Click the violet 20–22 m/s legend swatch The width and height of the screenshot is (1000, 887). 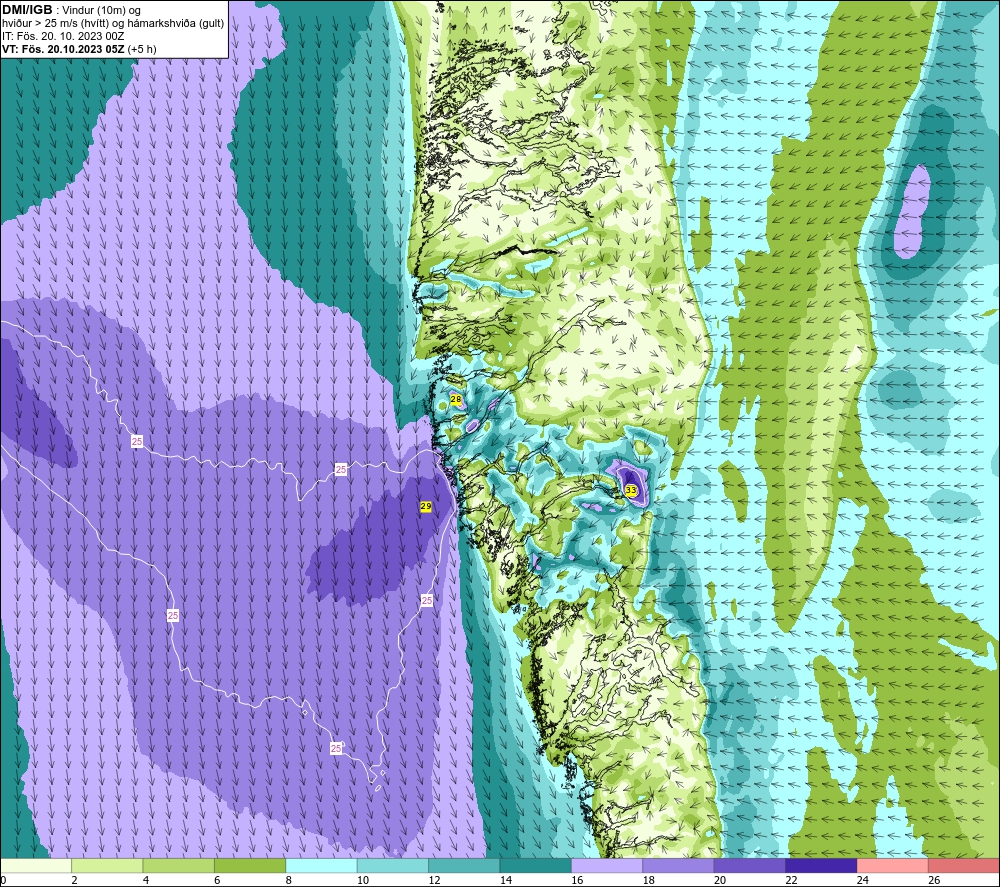click(750, 866)
